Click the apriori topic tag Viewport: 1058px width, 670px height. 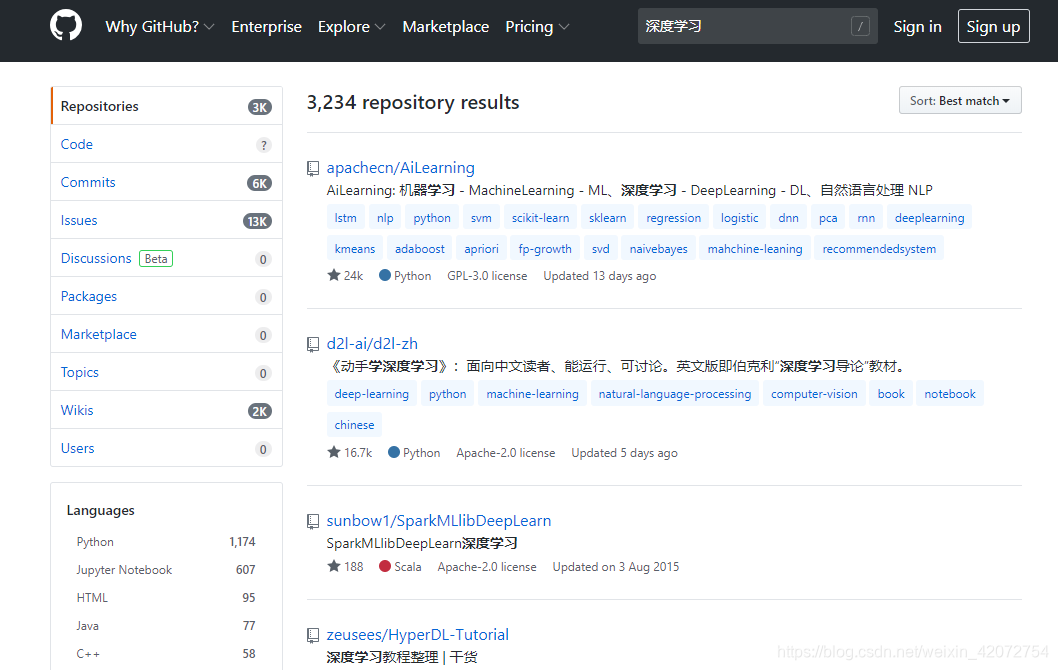pos(481,248)
